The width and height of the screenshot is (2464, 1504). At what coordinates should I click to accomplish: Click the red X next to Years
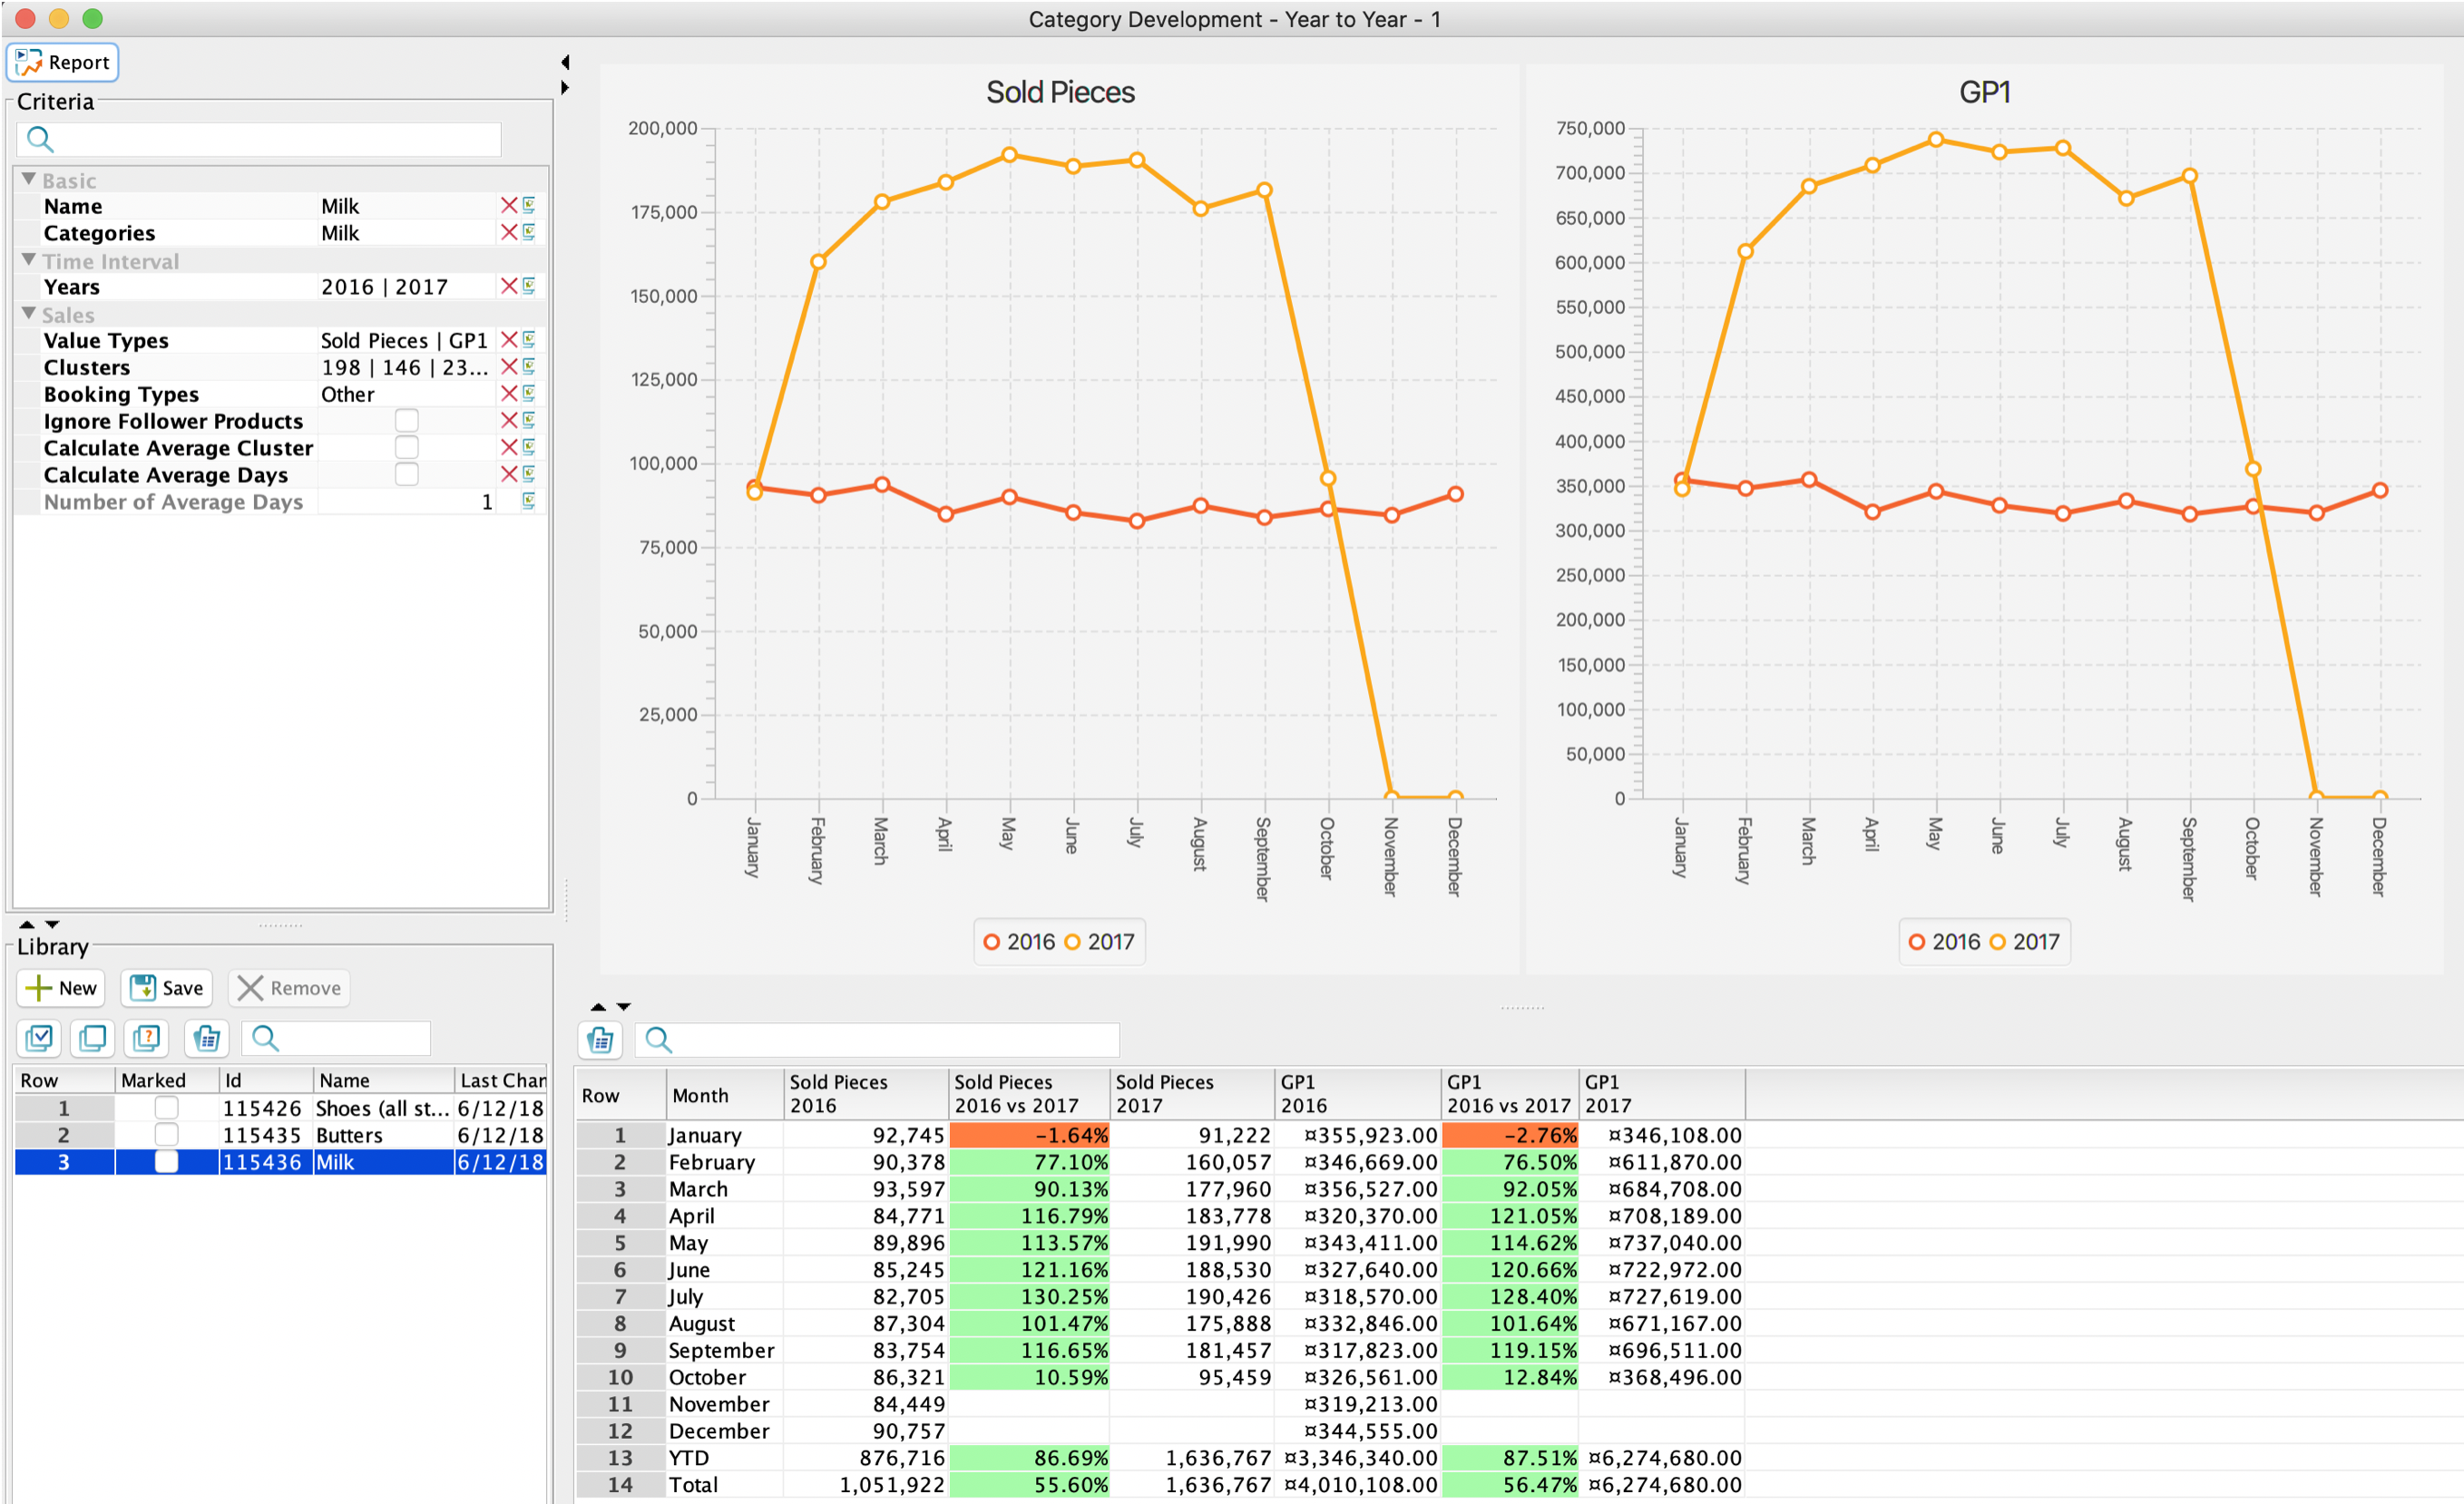tap(509, 286)
